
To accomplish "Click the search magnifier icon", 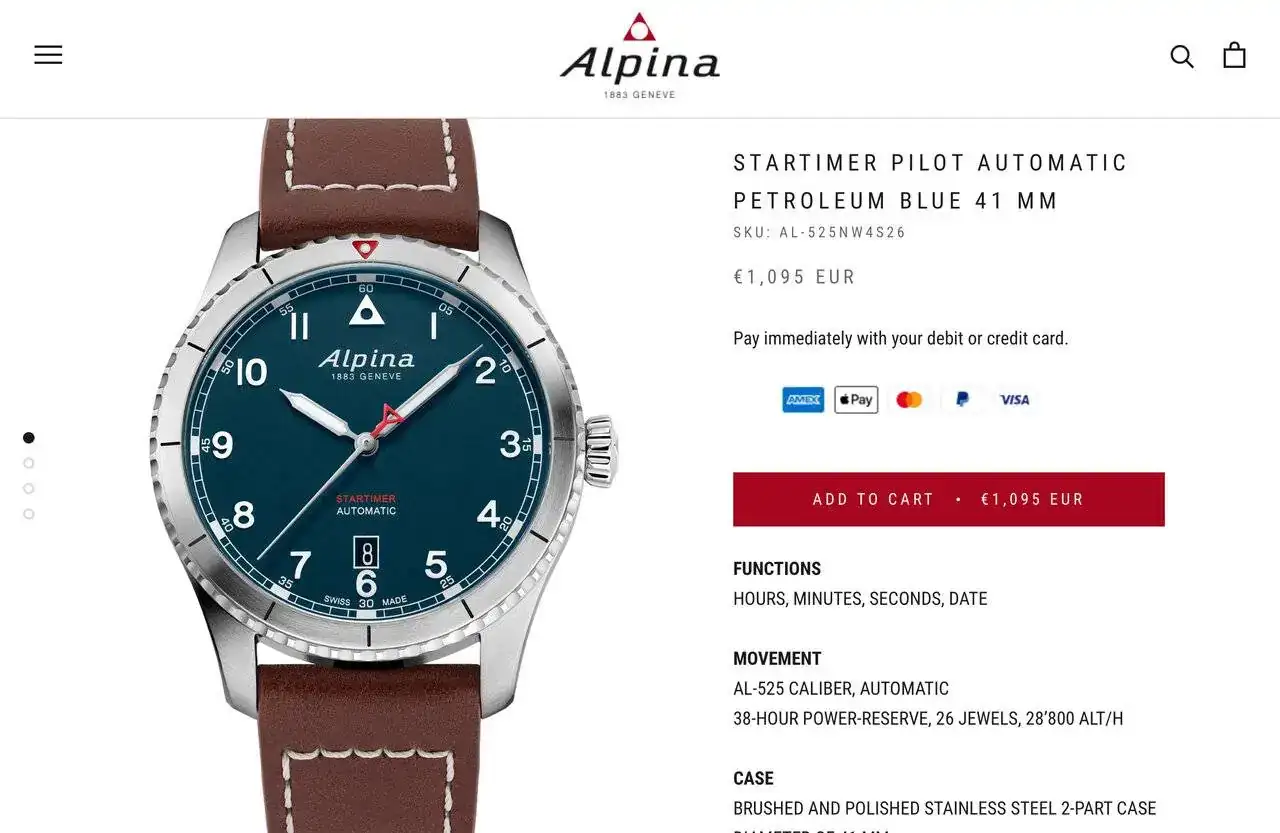I will [x=1182, y=56].
